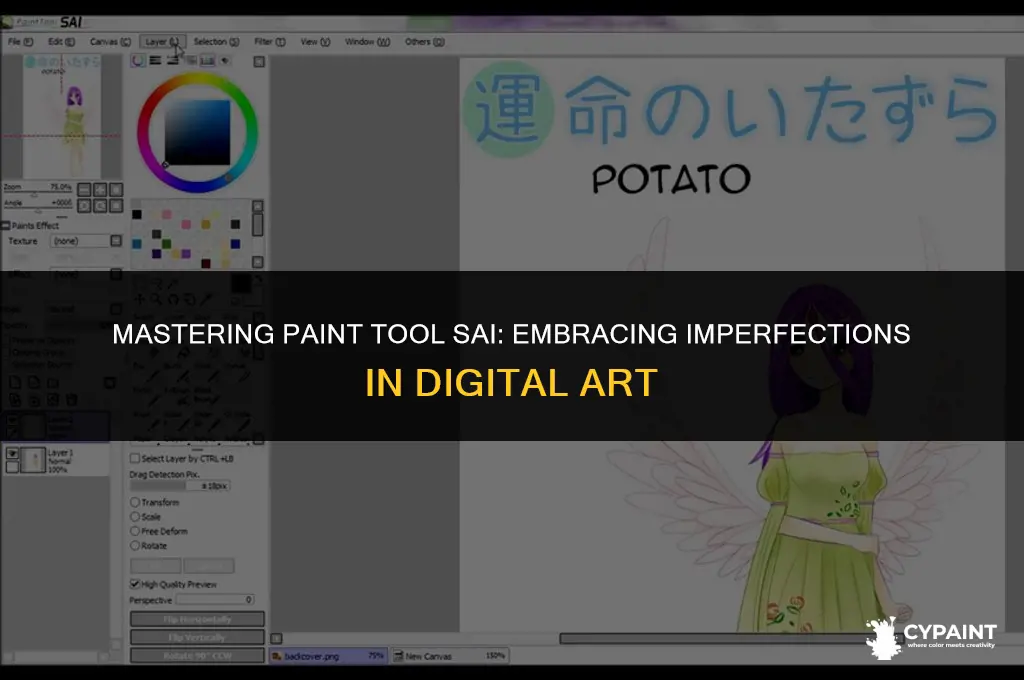Pick the gold swatch in the palette
1024x680 pixels.
click(x=206, y=224)
